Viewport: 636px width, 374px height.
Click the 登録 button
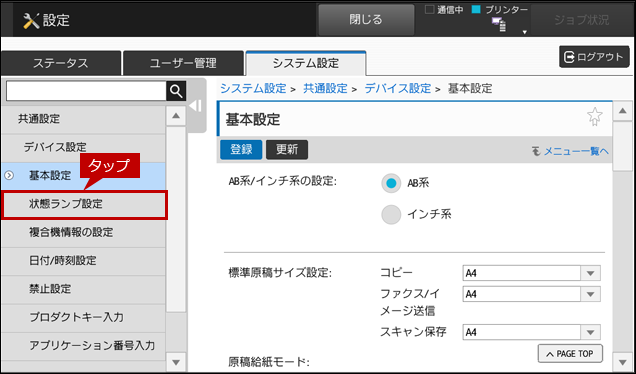point(241,150)
